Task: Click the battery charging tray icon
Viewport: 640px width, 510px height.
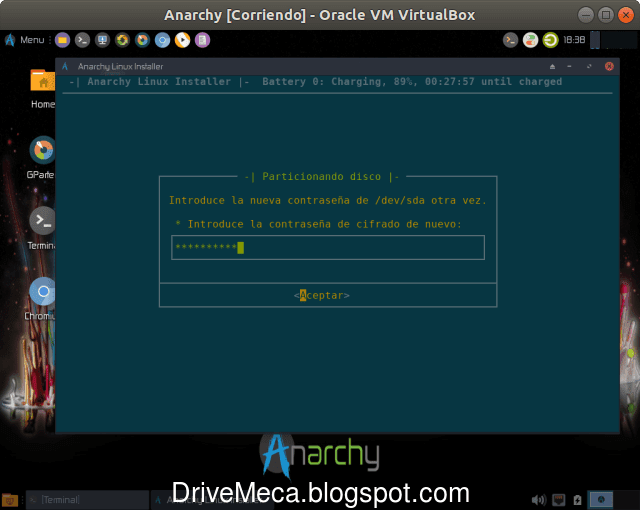Action: click(577, 500)
